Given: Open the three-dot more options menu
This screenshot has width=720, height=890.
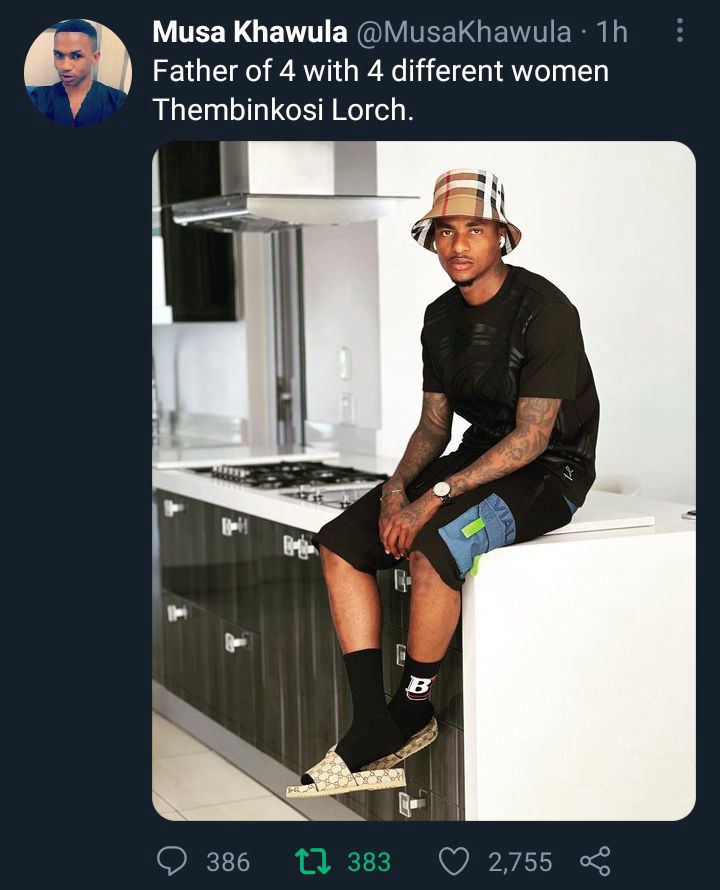Looking at the screenshot, I should point(680,31).
